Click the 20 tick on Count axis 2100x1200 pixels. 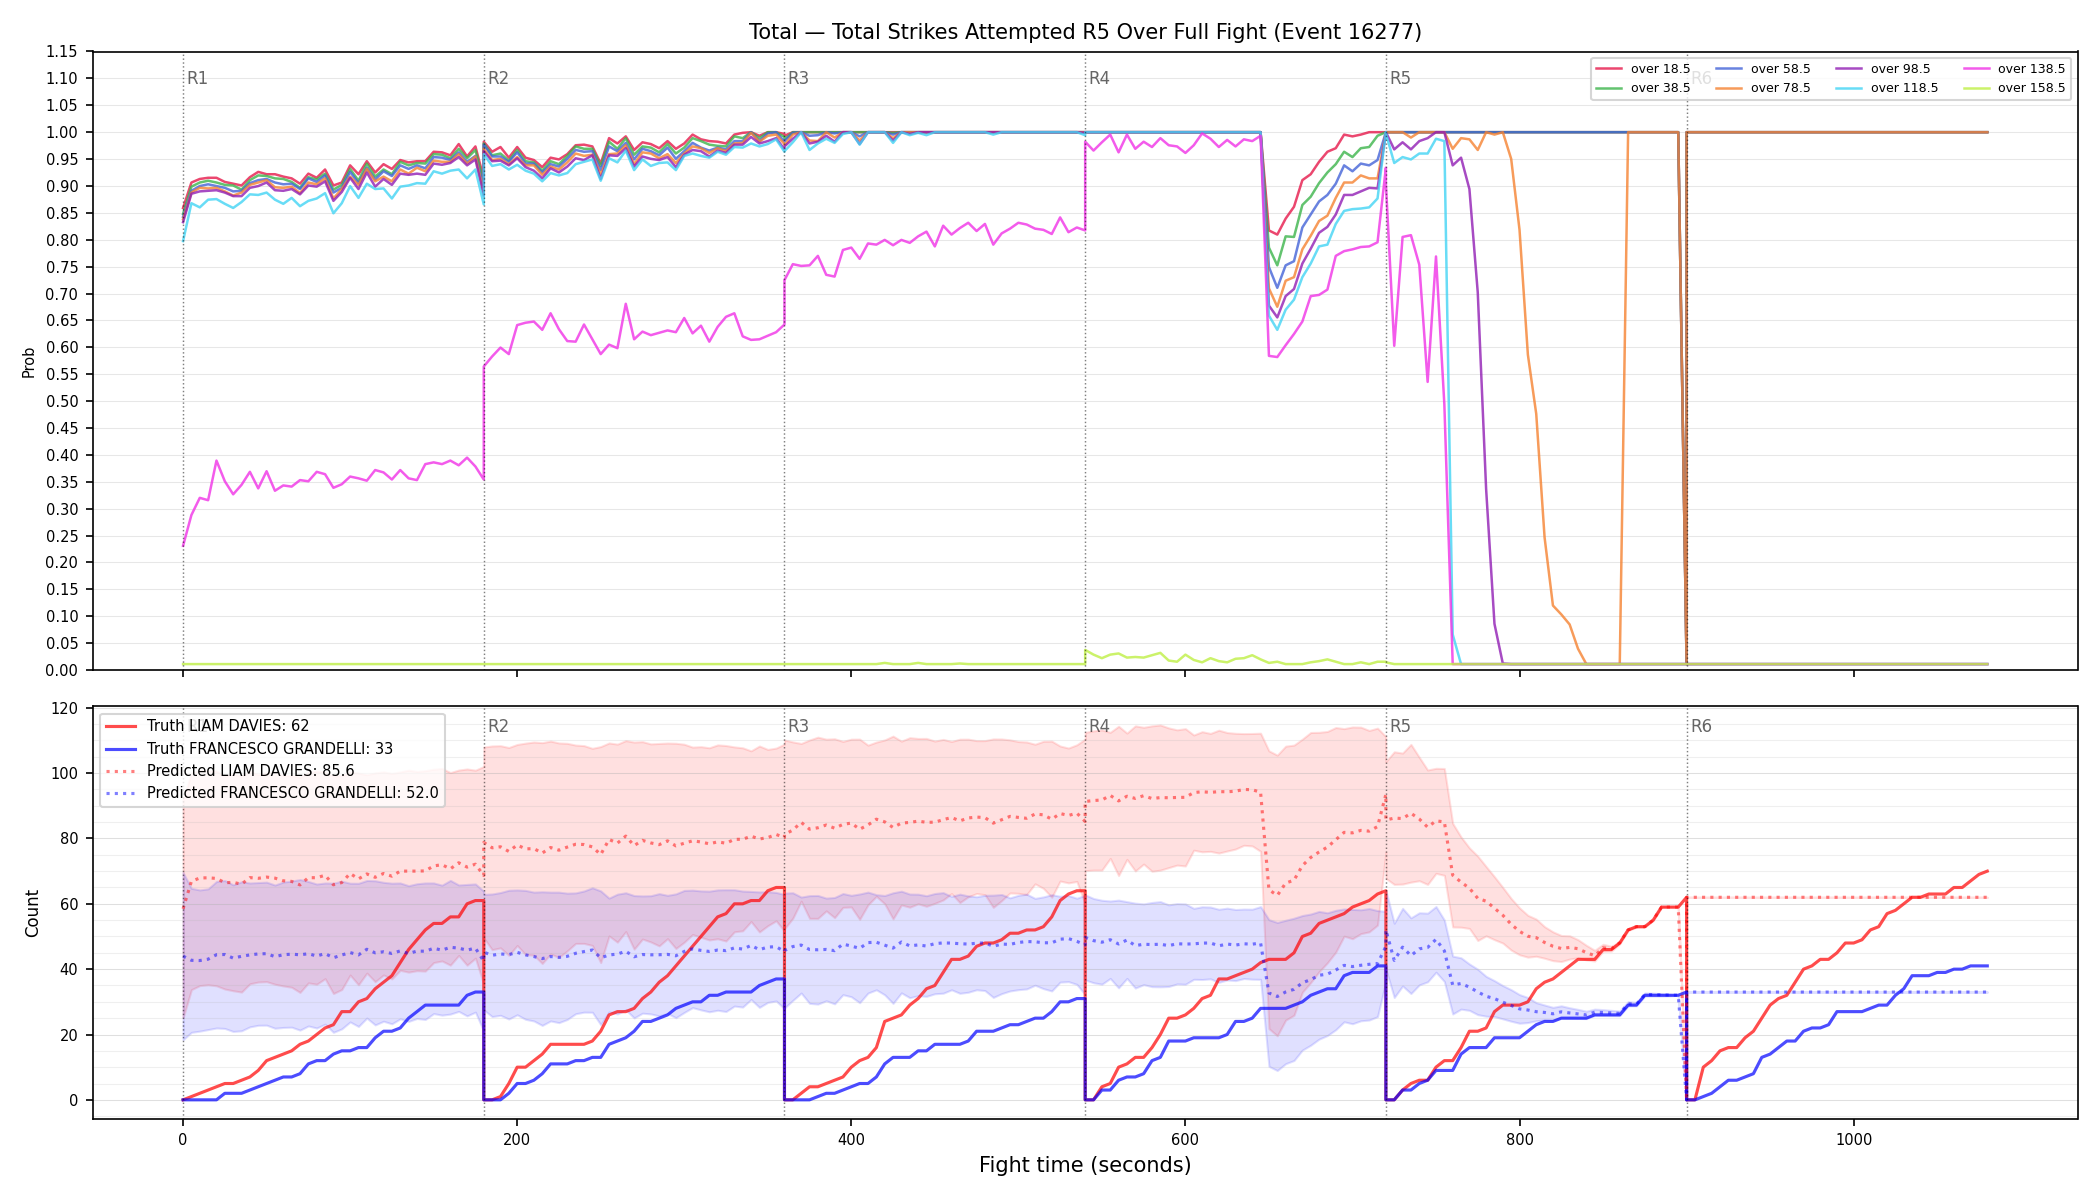[x=69, y=1035]
